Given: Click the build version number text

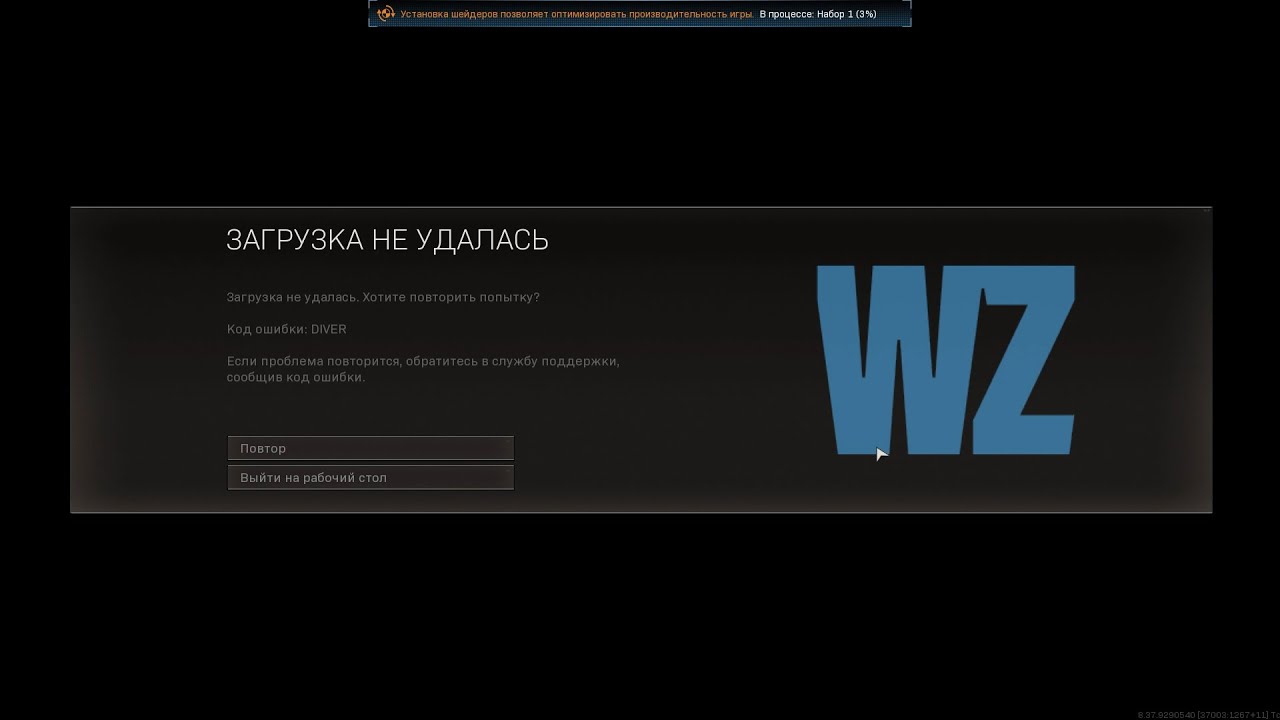Looking at the screenshot, I should click(x=1206, y=714).
